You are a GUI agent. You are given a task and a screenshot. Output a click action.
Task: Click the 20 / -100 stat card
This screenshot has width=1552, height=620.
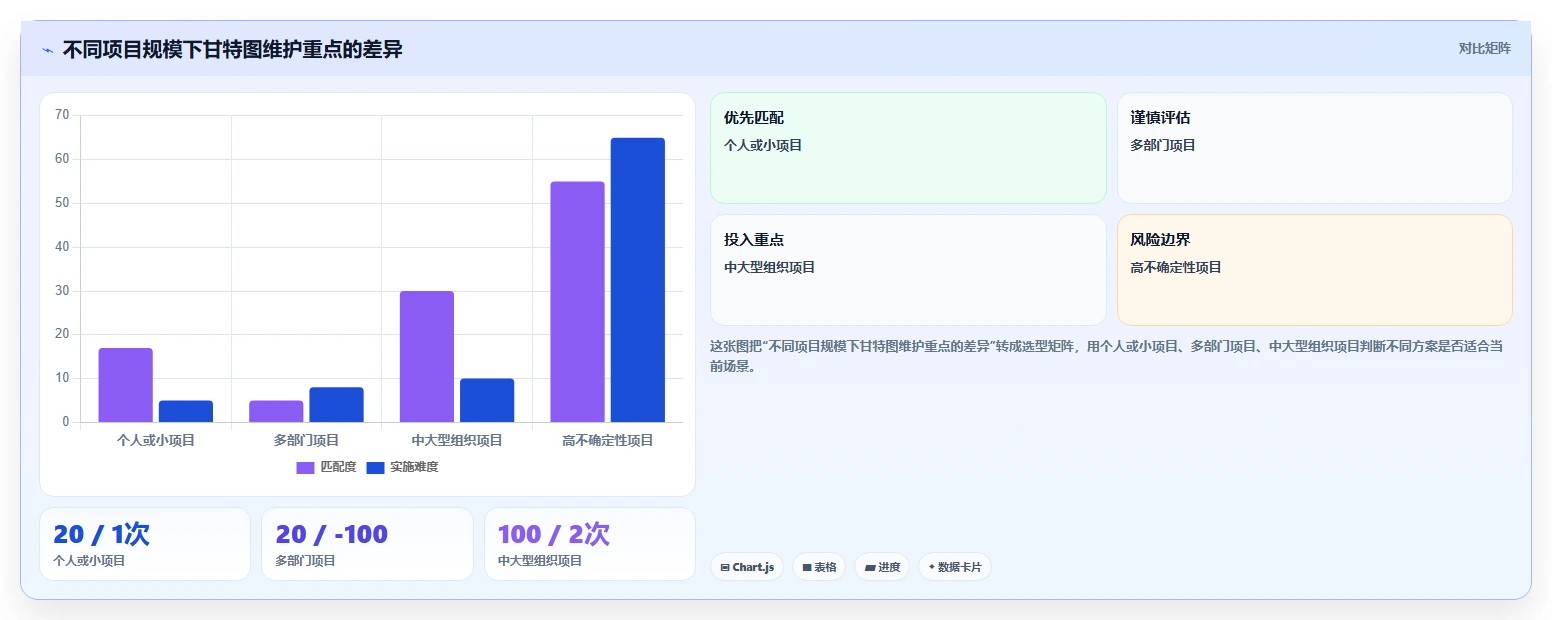[367, 544]
